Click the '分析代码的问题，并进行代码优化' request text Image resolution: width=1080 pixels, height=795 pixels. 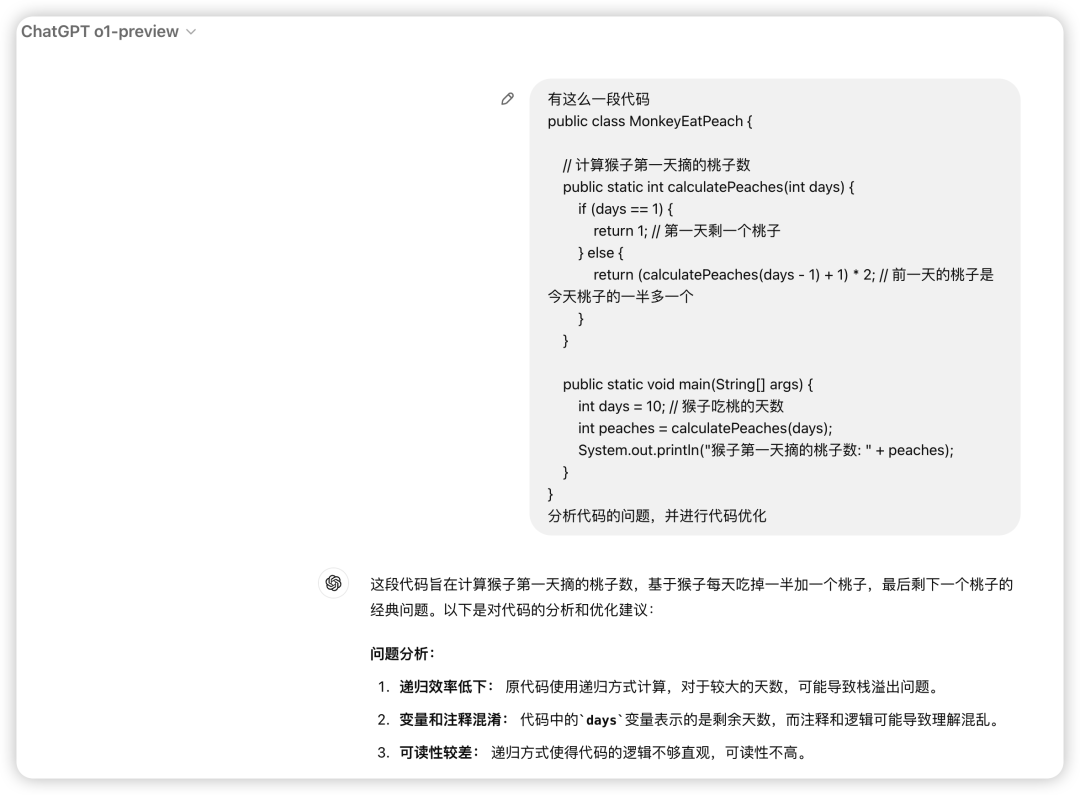(656, 516)
